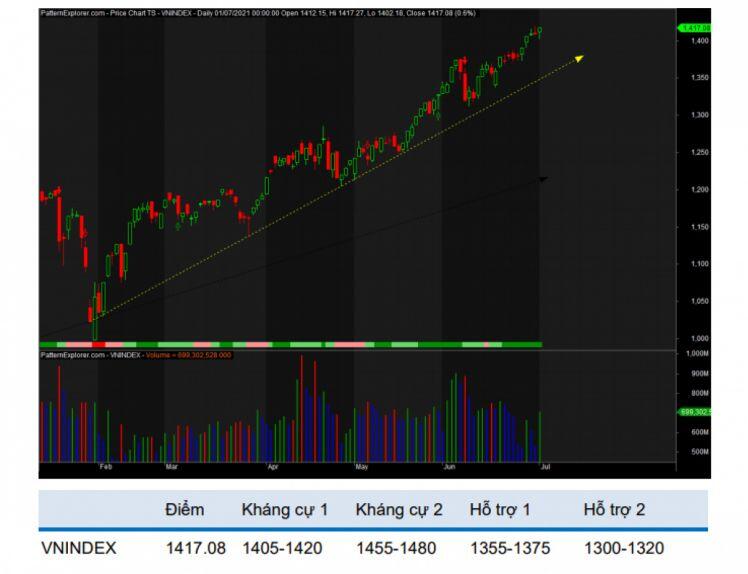Screen dimensions: 748x574
Task: Click the 1,250 price axis label
Action: point(700,153)
